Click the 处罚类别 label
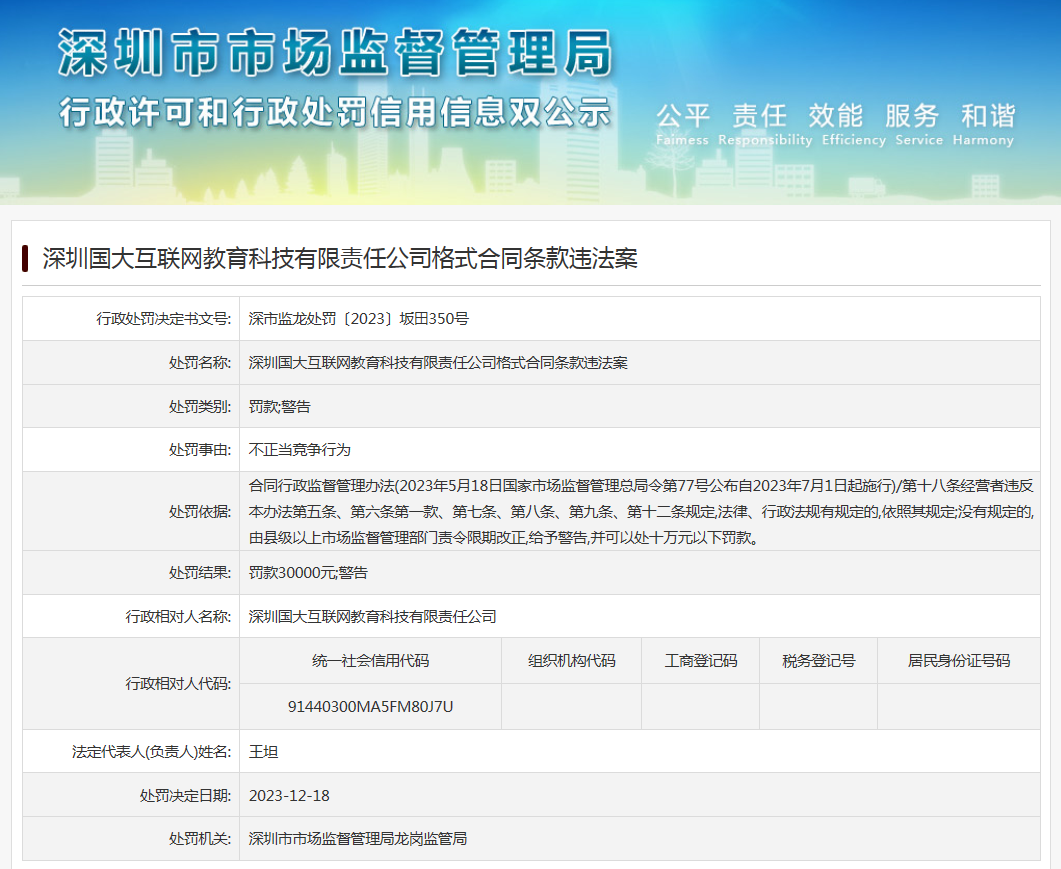The image size is (1061, 869). pos(200,407)
